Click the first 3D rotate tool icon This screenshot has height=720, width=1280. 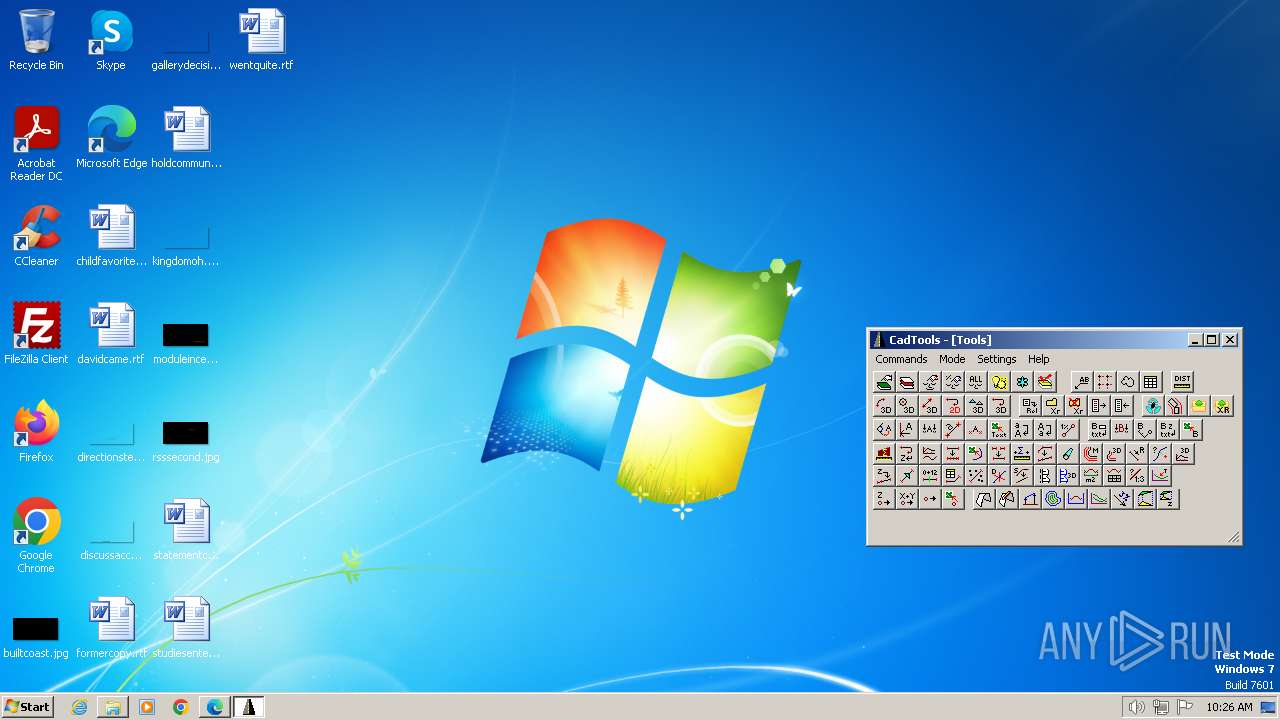coord(884,406)
